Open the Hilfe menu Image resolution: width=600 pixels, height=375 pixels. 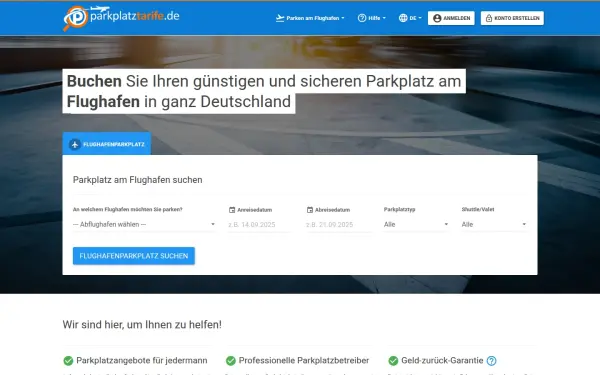tap(372, 18)
